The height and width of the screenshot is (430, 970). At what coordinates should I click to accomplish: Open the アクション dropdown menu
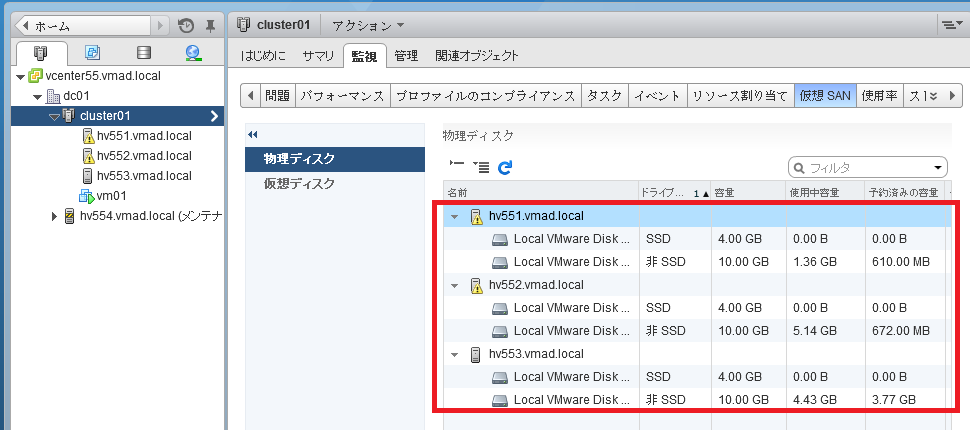point(367,25)
